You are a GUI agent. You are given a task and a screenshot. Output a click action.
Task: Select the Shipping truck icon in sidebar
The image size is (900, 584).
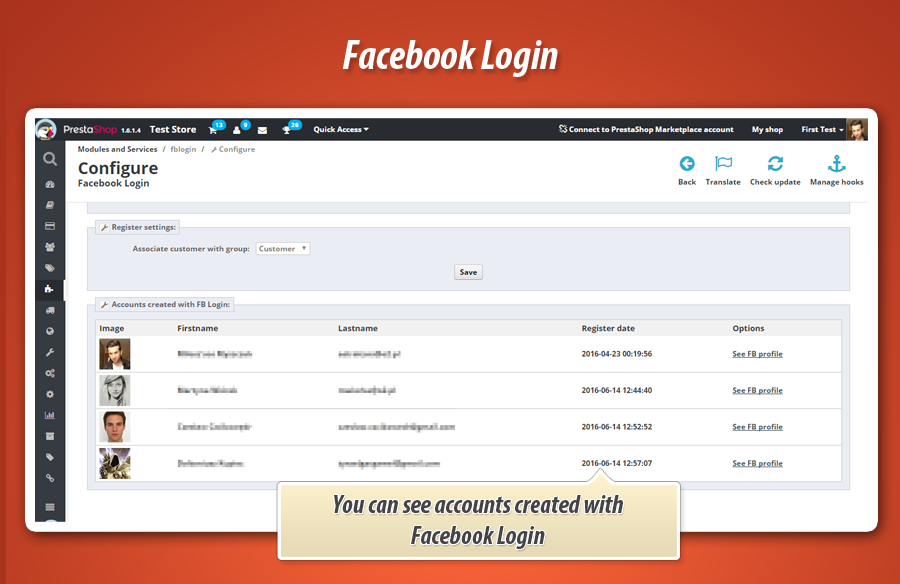(x=50, y=310)
